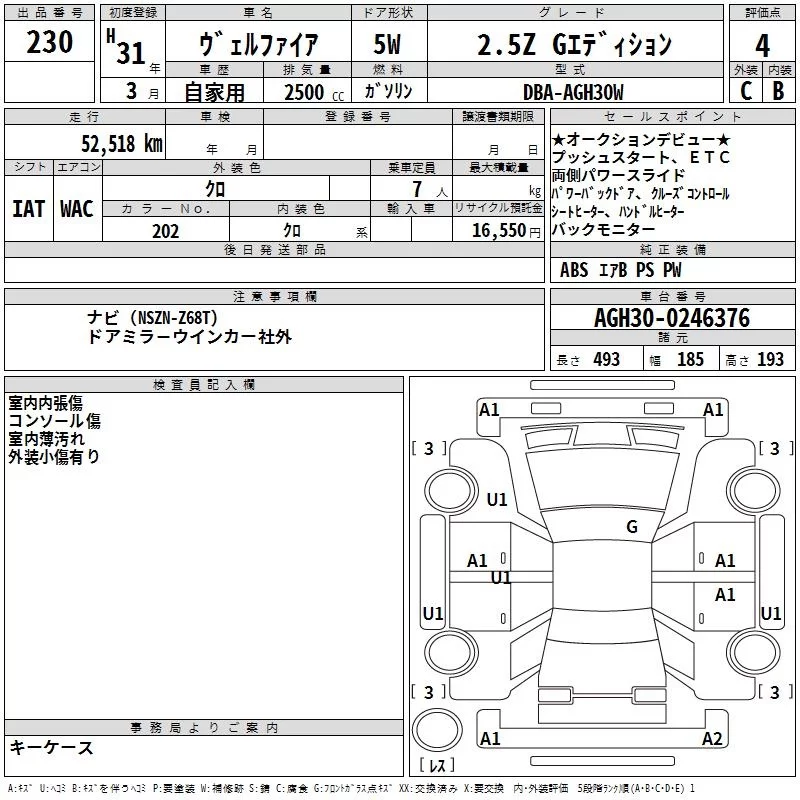800x800 pixels.
Task: Click the recycle deposit 16,550円
Action: (506, 231)
